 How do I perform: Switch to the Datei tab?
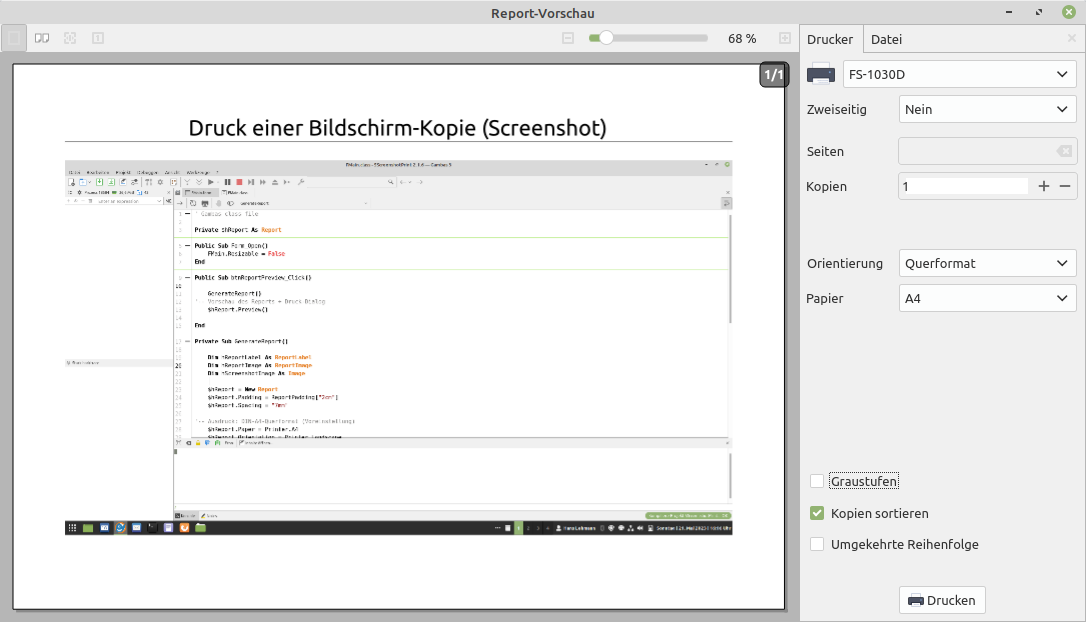(x=886, y=40)
